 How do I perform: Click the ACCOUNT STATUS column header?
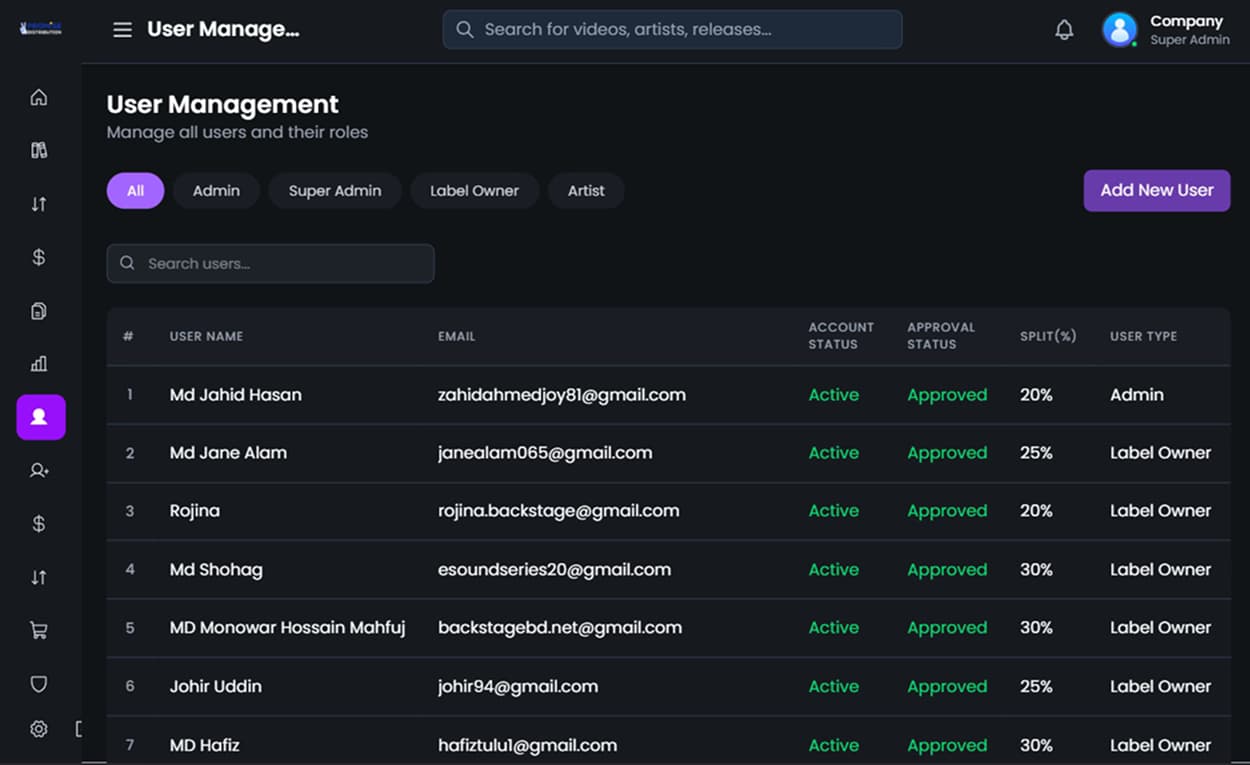tap(841, 335)
